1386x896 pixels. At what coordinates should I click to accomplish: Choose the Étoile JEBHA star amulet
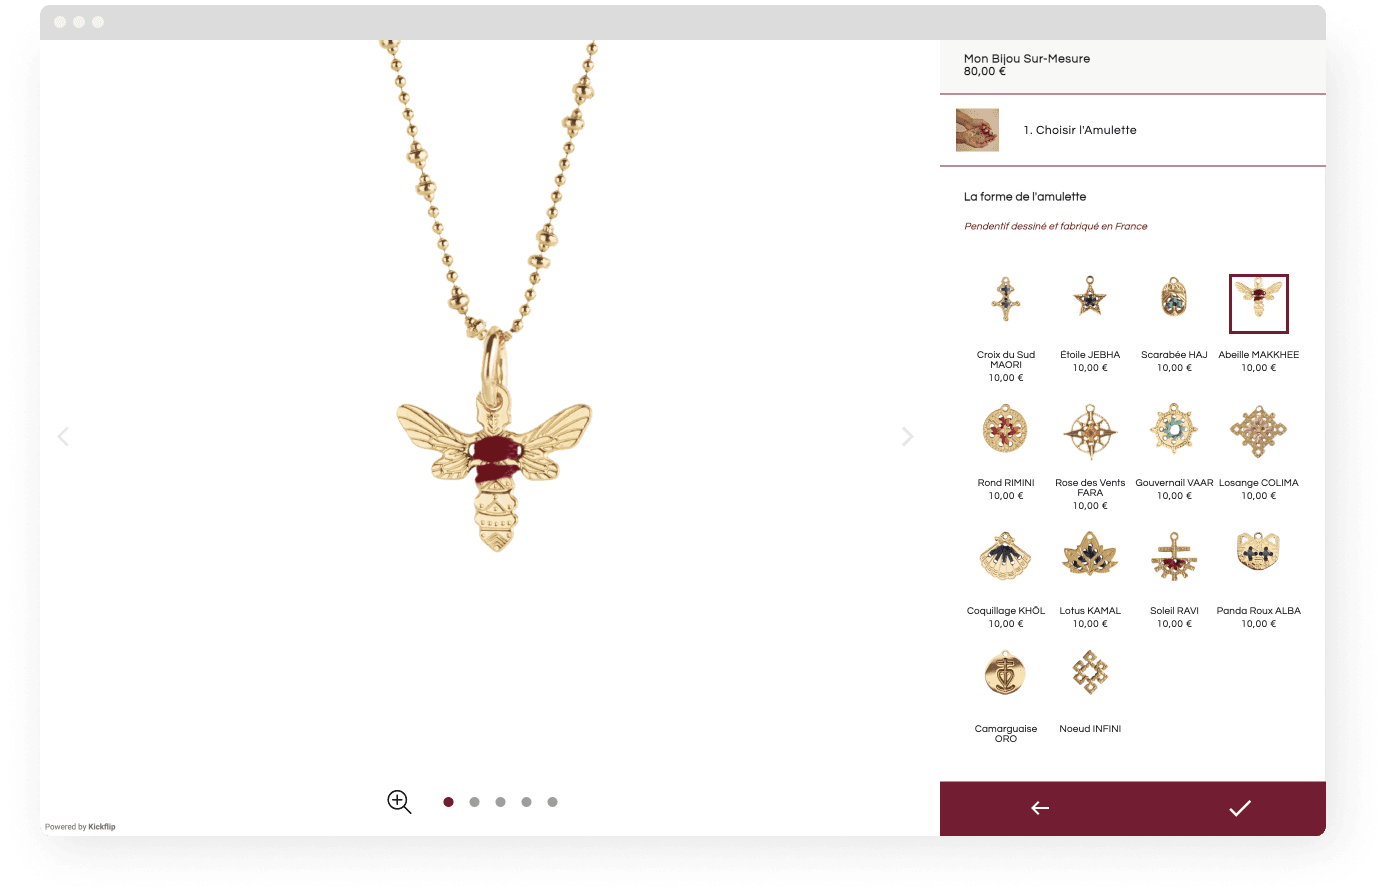tap(1090, 300)
